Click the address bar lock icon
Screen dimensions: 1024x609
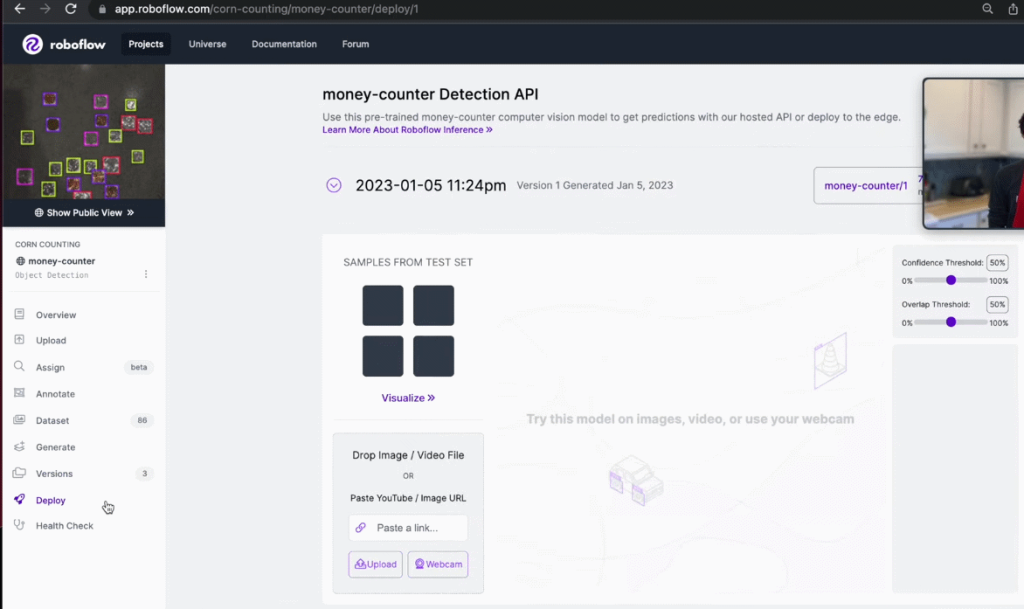[102, 9]
